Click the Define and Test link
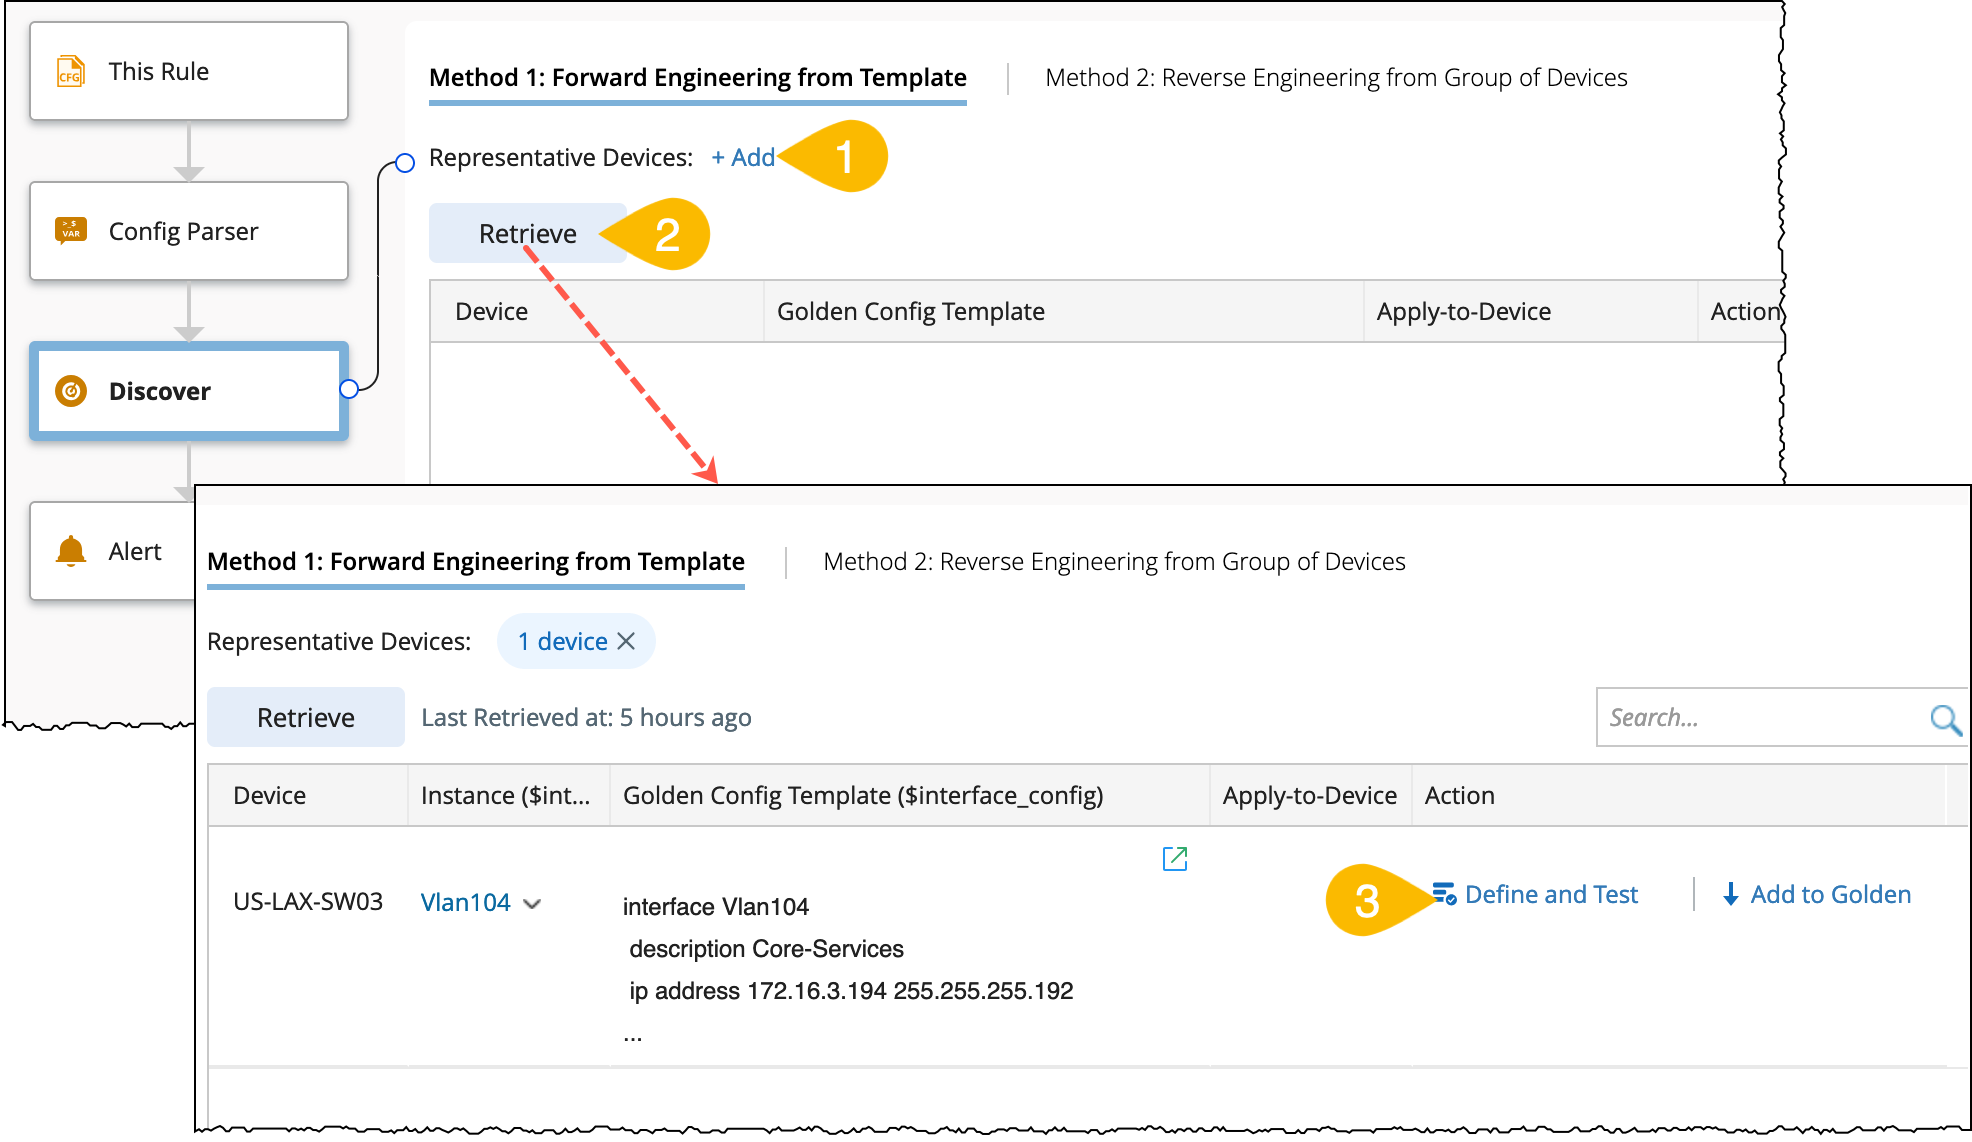The width and height of the screenshot is (1972, 1142). click(1551, 894)
